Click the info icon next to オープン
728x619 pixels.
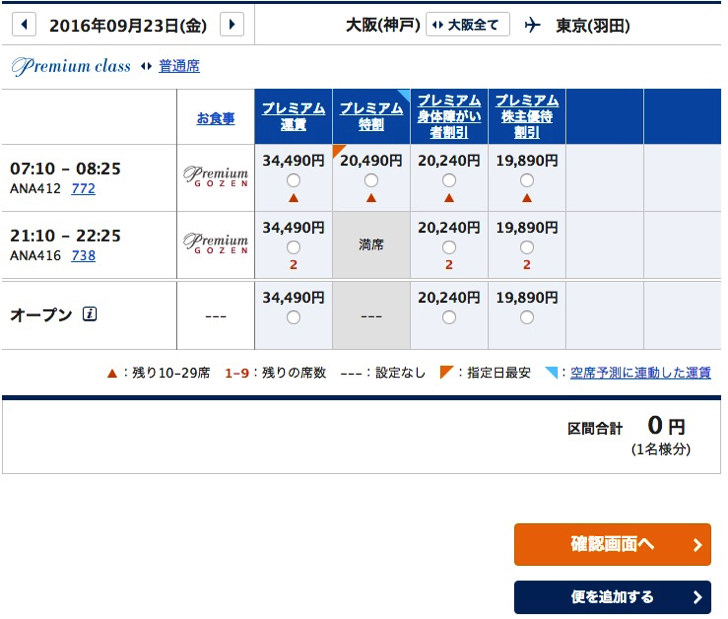(x=90, y=314)
